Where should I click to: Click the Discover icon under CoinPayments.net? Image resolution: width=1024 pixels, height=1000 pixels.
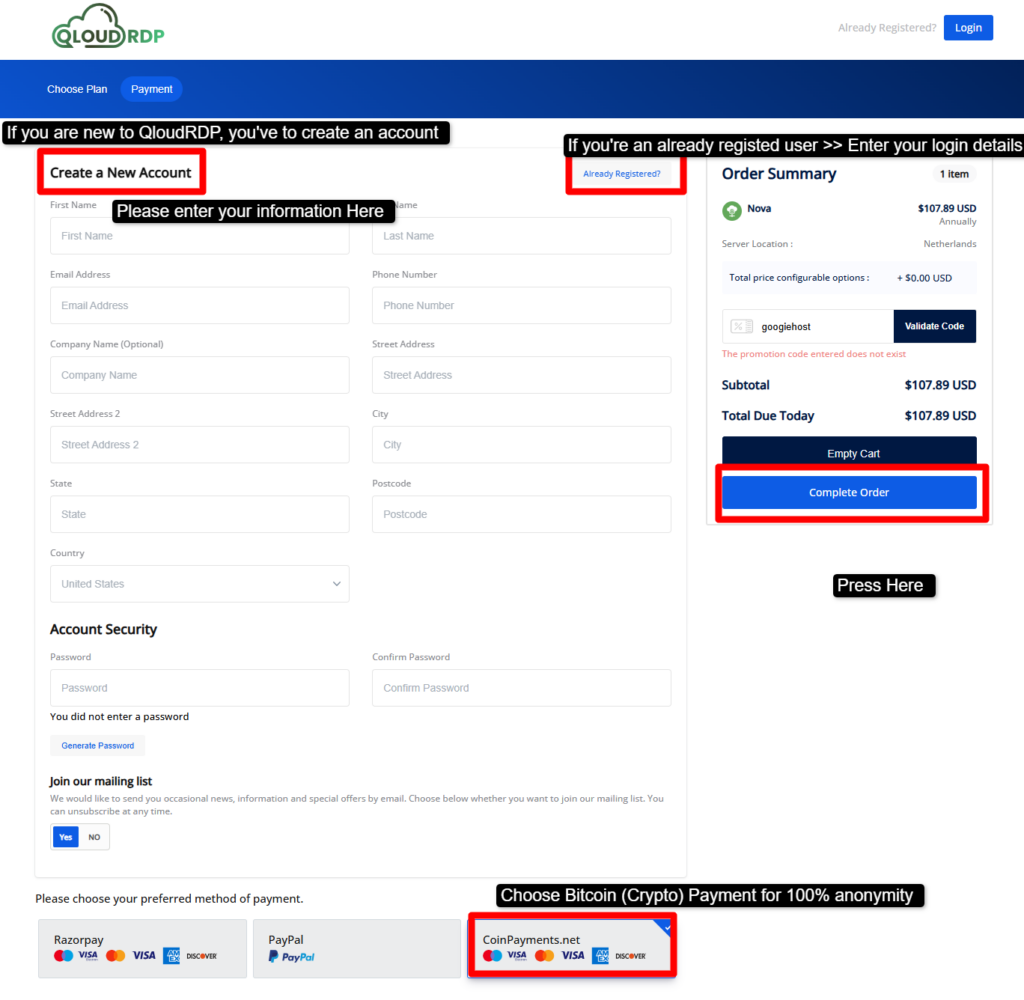[630, 956]
